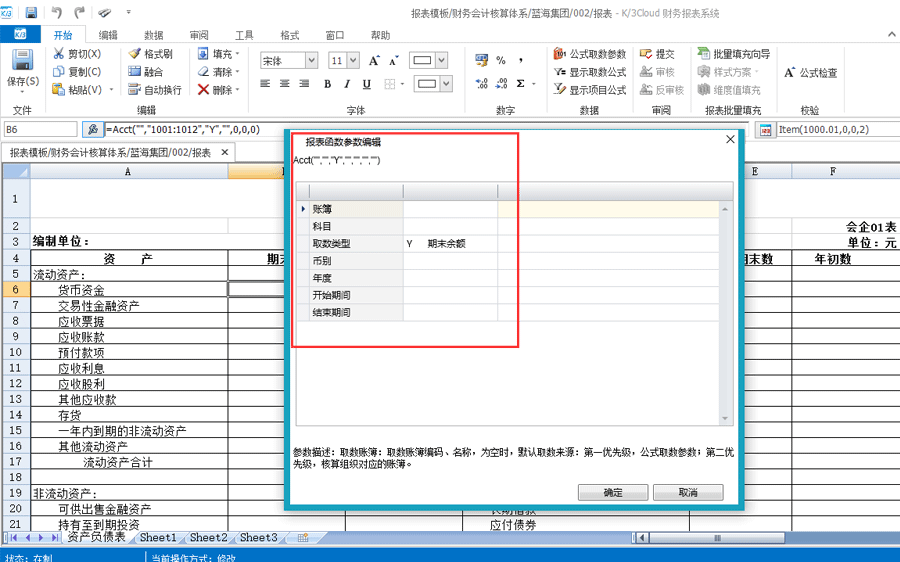Image resolution: width=900 pixels, height=562 pixels.
Task: Click the 复制(C) copy button
Action: (77, 72)
